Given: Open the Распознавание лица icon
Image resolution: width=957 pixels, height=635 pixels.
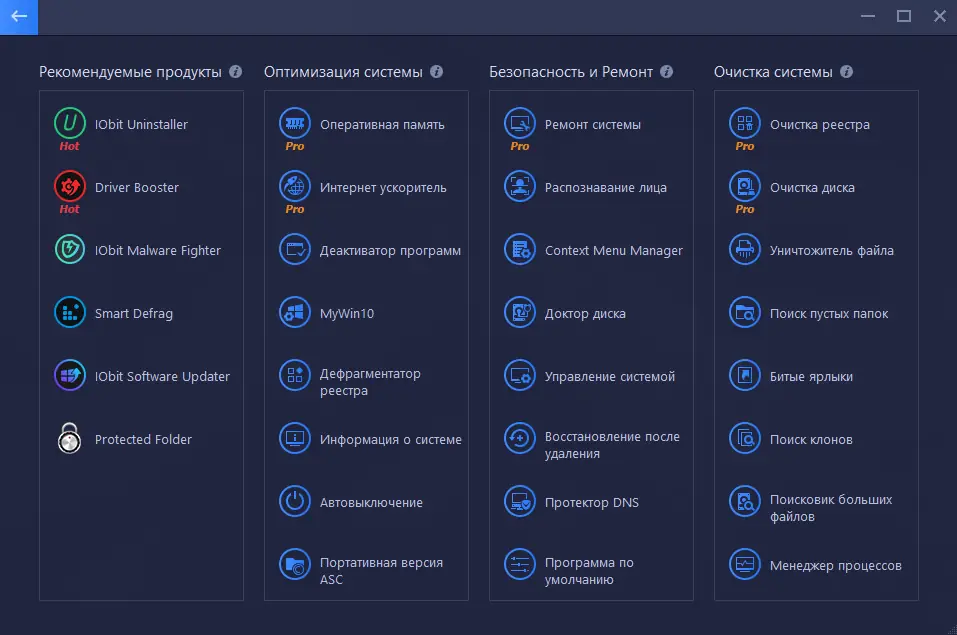Looking at the screenshot, I should [520, 186].
